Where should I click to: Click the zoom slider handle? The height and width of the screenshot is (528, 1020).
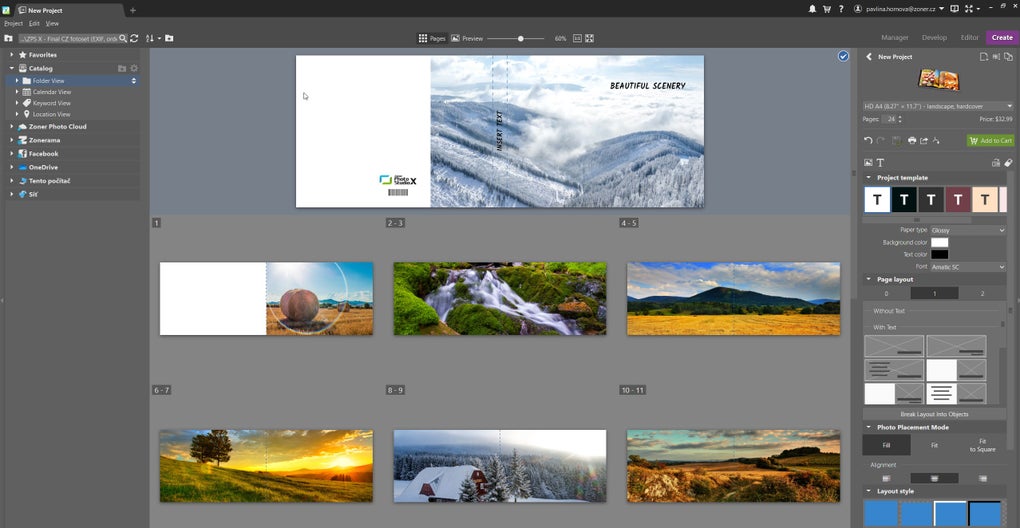(x=520, y=39)
